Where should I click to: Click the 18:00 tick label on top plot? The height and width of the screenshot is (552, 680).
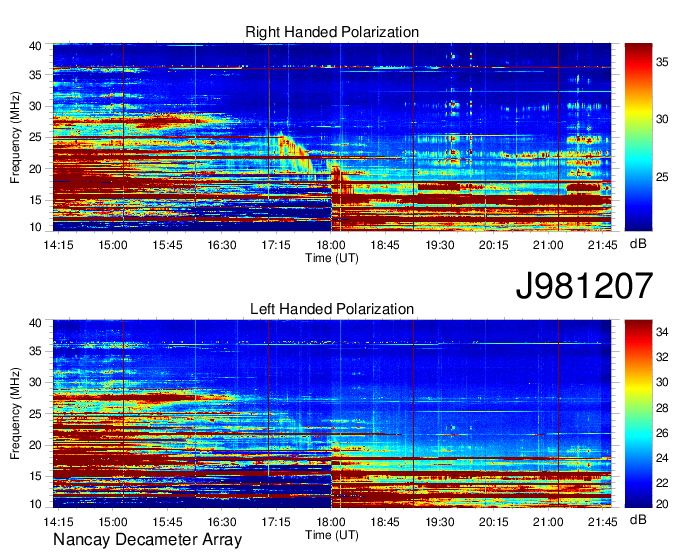pos(330,245)
